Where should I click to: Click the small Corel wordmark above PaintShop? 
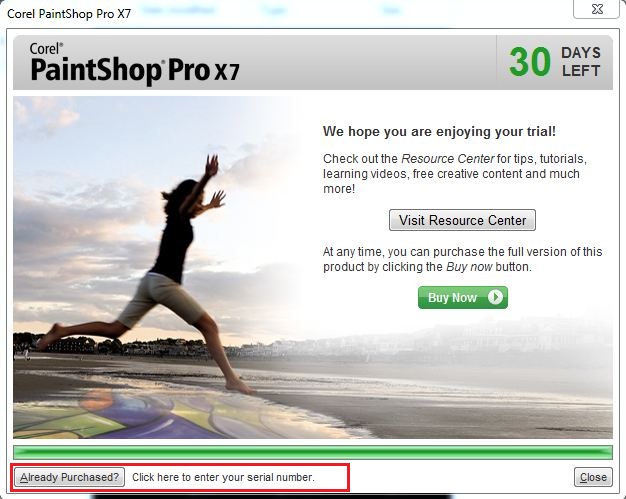pos(46,49)
